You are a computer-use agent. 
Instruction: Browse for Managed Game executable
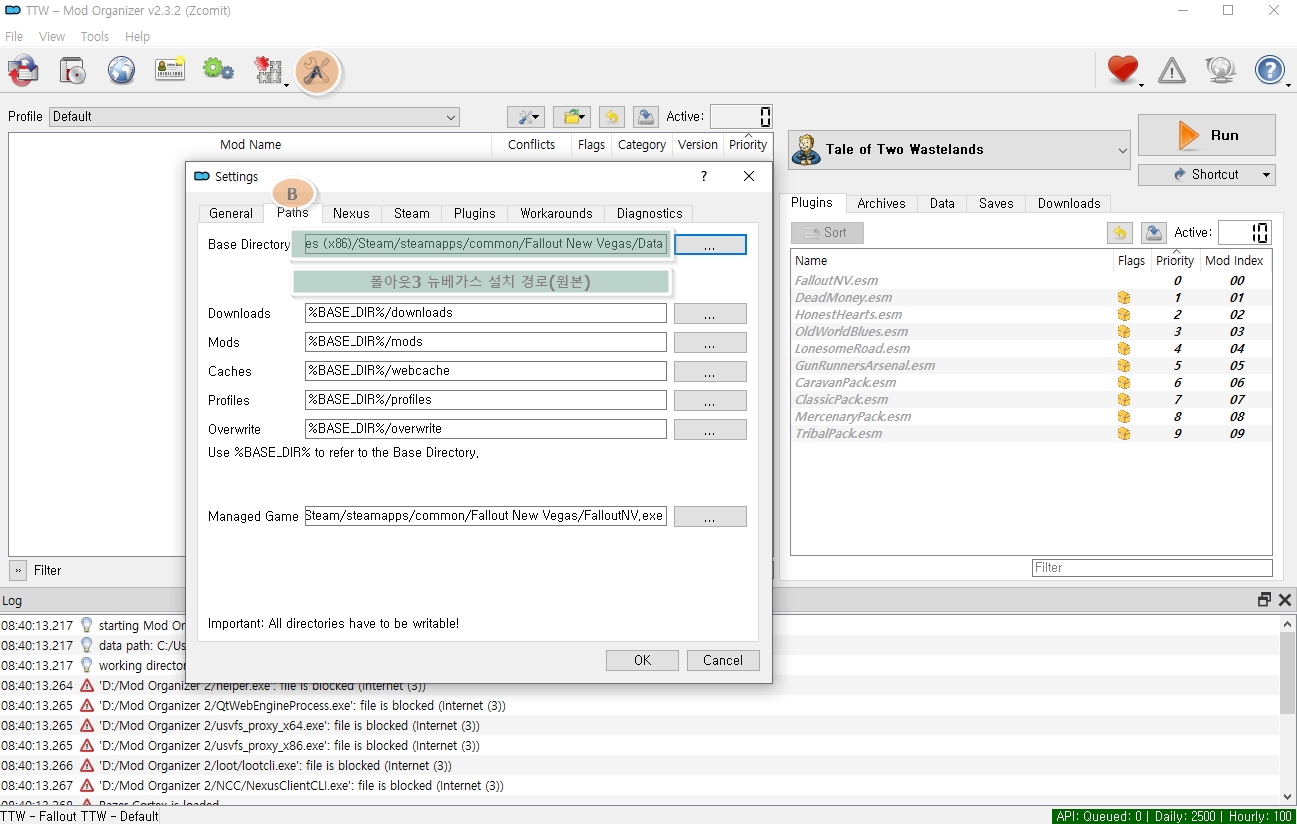[x=710, y=517]
